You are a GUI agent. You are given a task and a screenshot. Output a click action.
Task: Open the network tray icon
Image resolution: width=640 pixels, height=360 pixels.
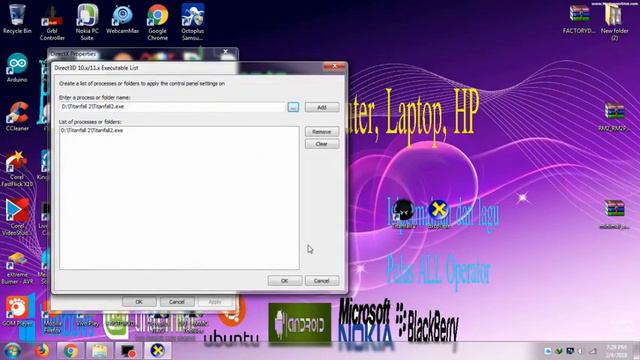click(x=593, y=351)
